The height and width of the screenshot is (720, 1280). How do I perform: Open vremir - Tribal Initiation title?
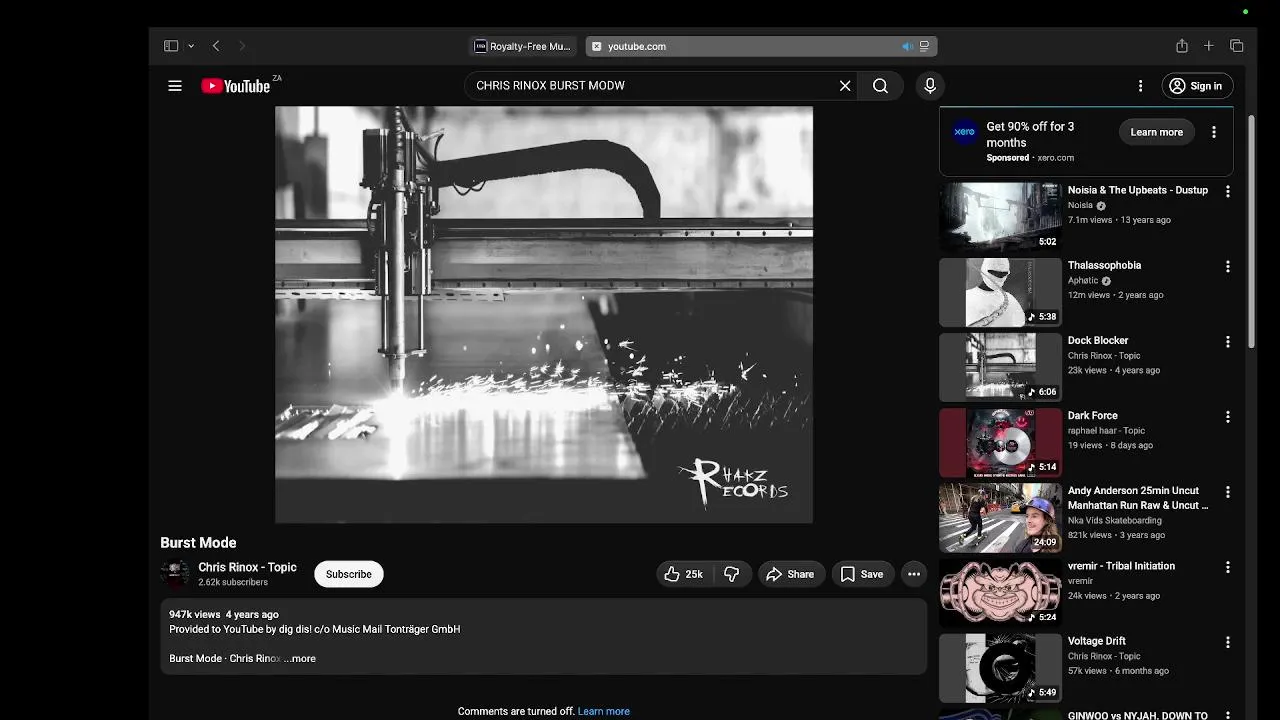click(x=1121, y=566)
